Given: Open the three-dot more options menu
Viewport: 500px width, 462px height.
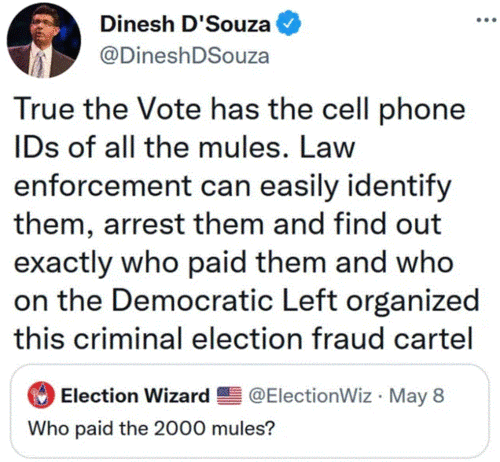Looking at the screenshot, I should [x=487, y=20].
